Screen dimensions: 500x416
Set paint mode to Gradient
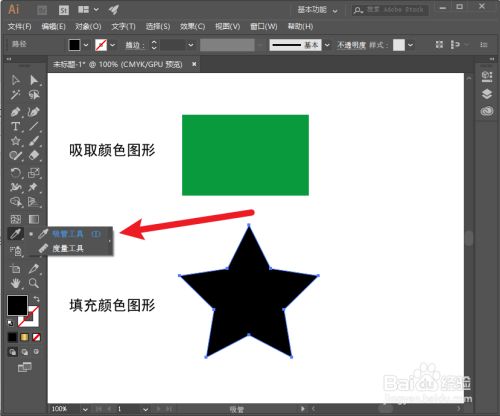click(x=24, y=337)
